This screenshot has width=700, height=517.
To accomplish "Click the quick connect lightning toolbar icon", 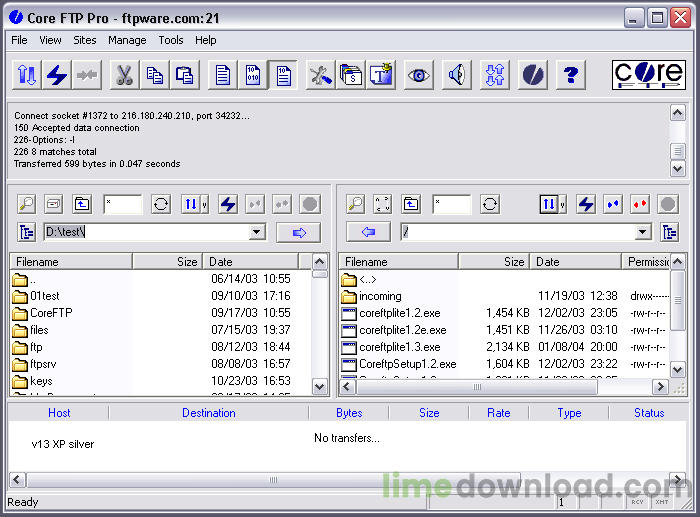I will (57, 75).
